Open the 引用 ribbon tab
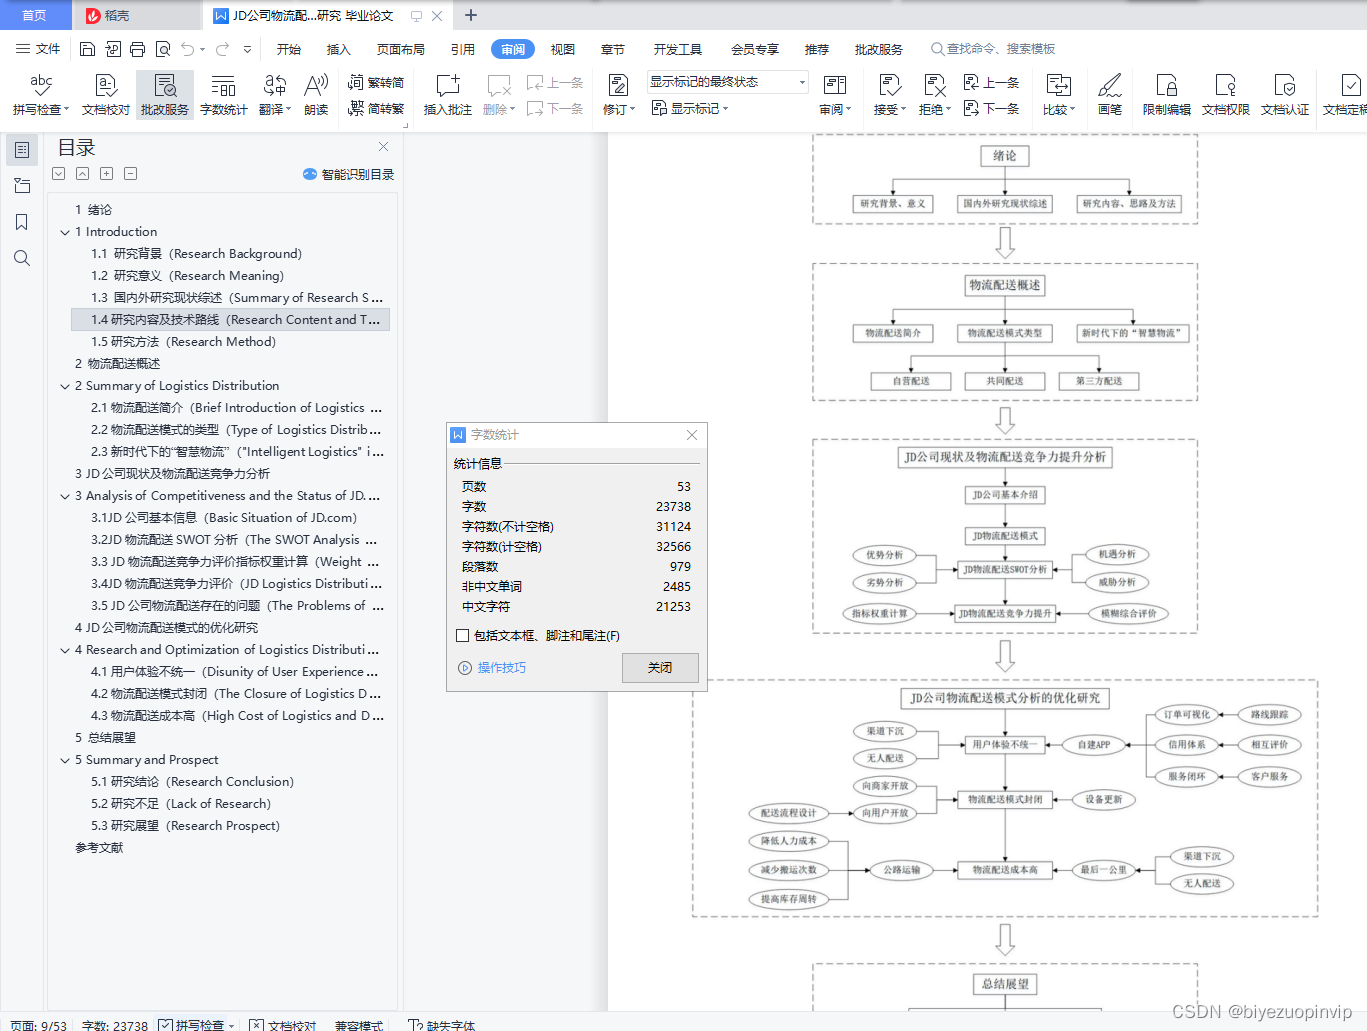 (x=463, y=49)
